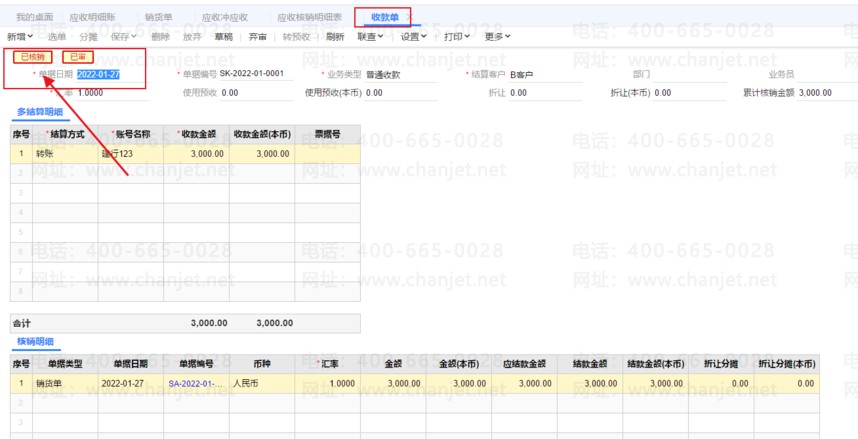
Task: Open the 应收明细账 tab
Action: [x=92, y=18]
